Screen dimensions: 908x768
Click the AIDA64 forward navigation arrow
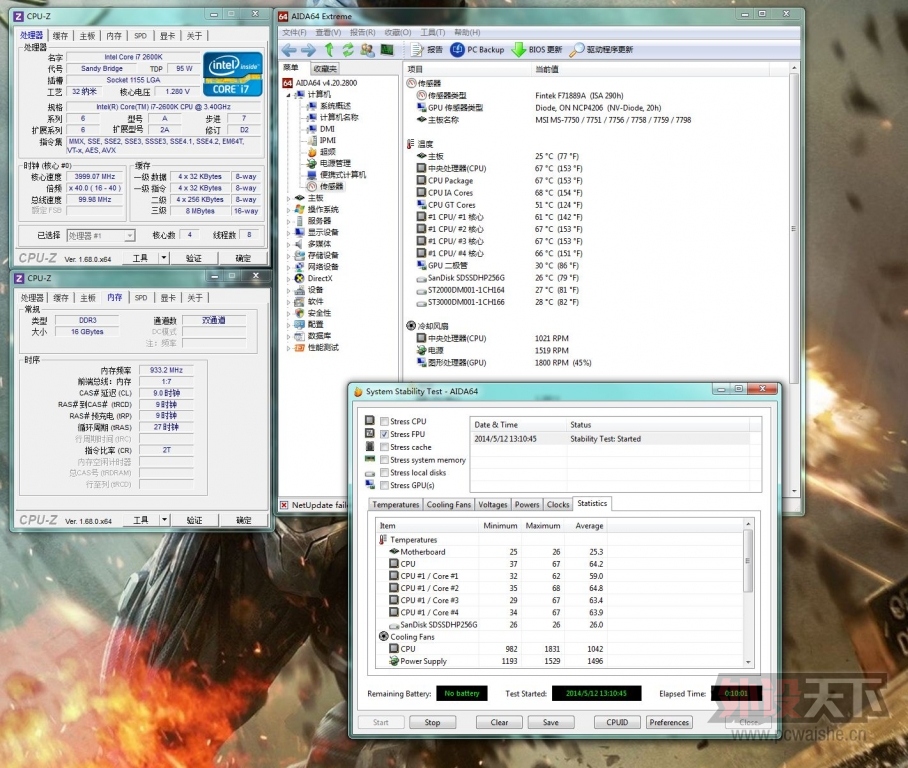(309, 50)
